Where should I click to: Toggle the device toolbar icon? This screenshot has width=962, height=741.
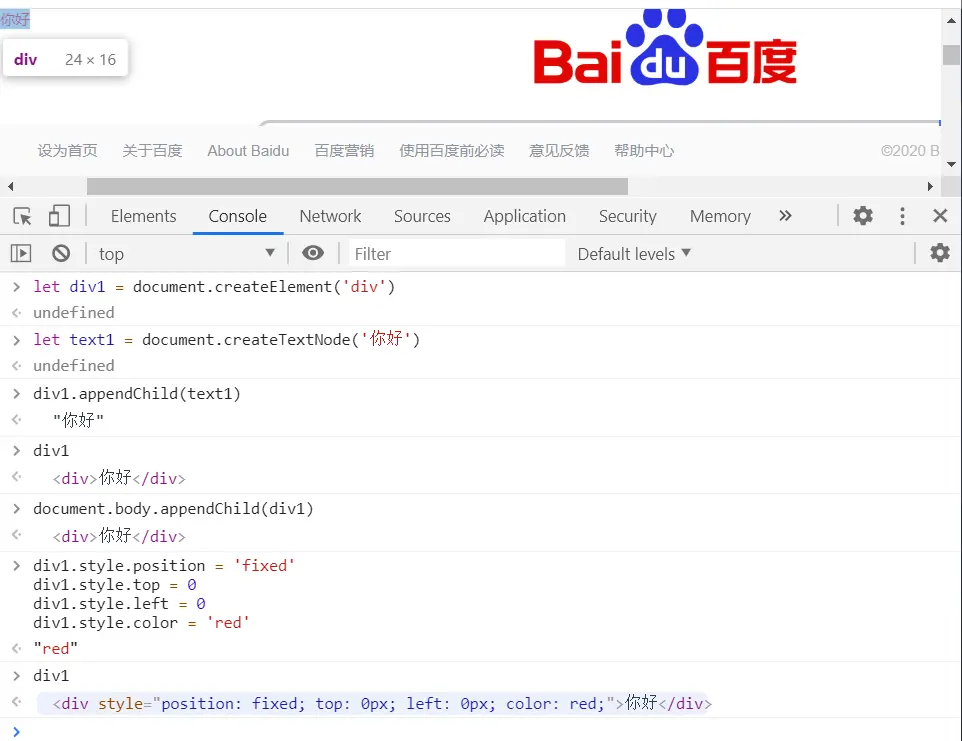point(59,216)
